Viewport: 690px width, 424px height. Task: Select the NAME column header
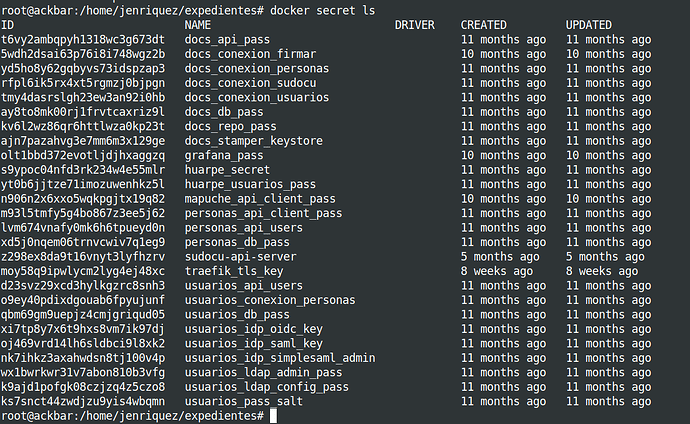tap(198, 25)
